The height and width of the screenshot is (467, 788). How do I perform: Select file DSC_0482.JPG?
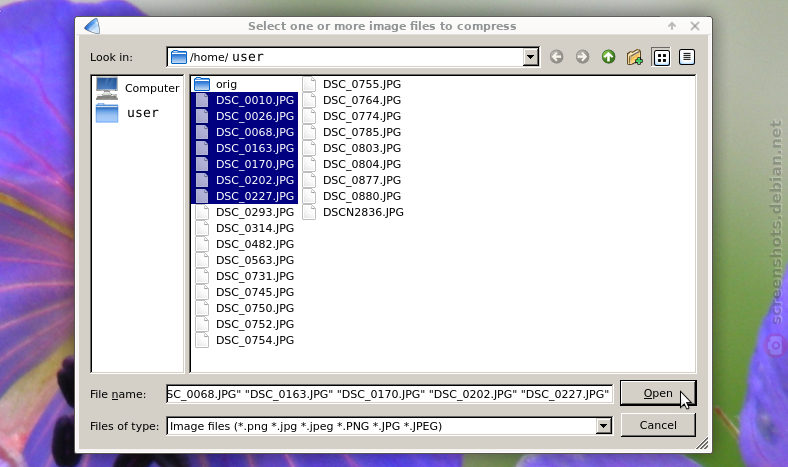(x=245, y=244)
